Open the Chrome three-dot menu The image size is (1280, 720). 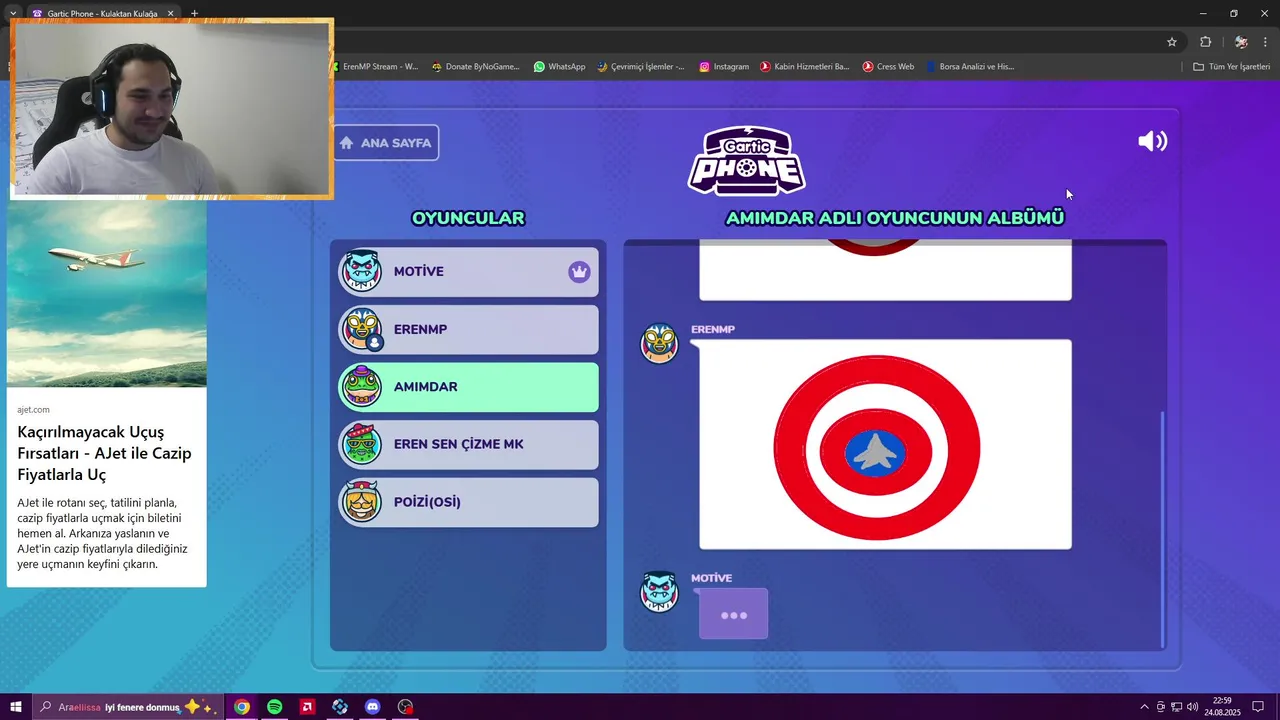click(x=1267, y=42)
